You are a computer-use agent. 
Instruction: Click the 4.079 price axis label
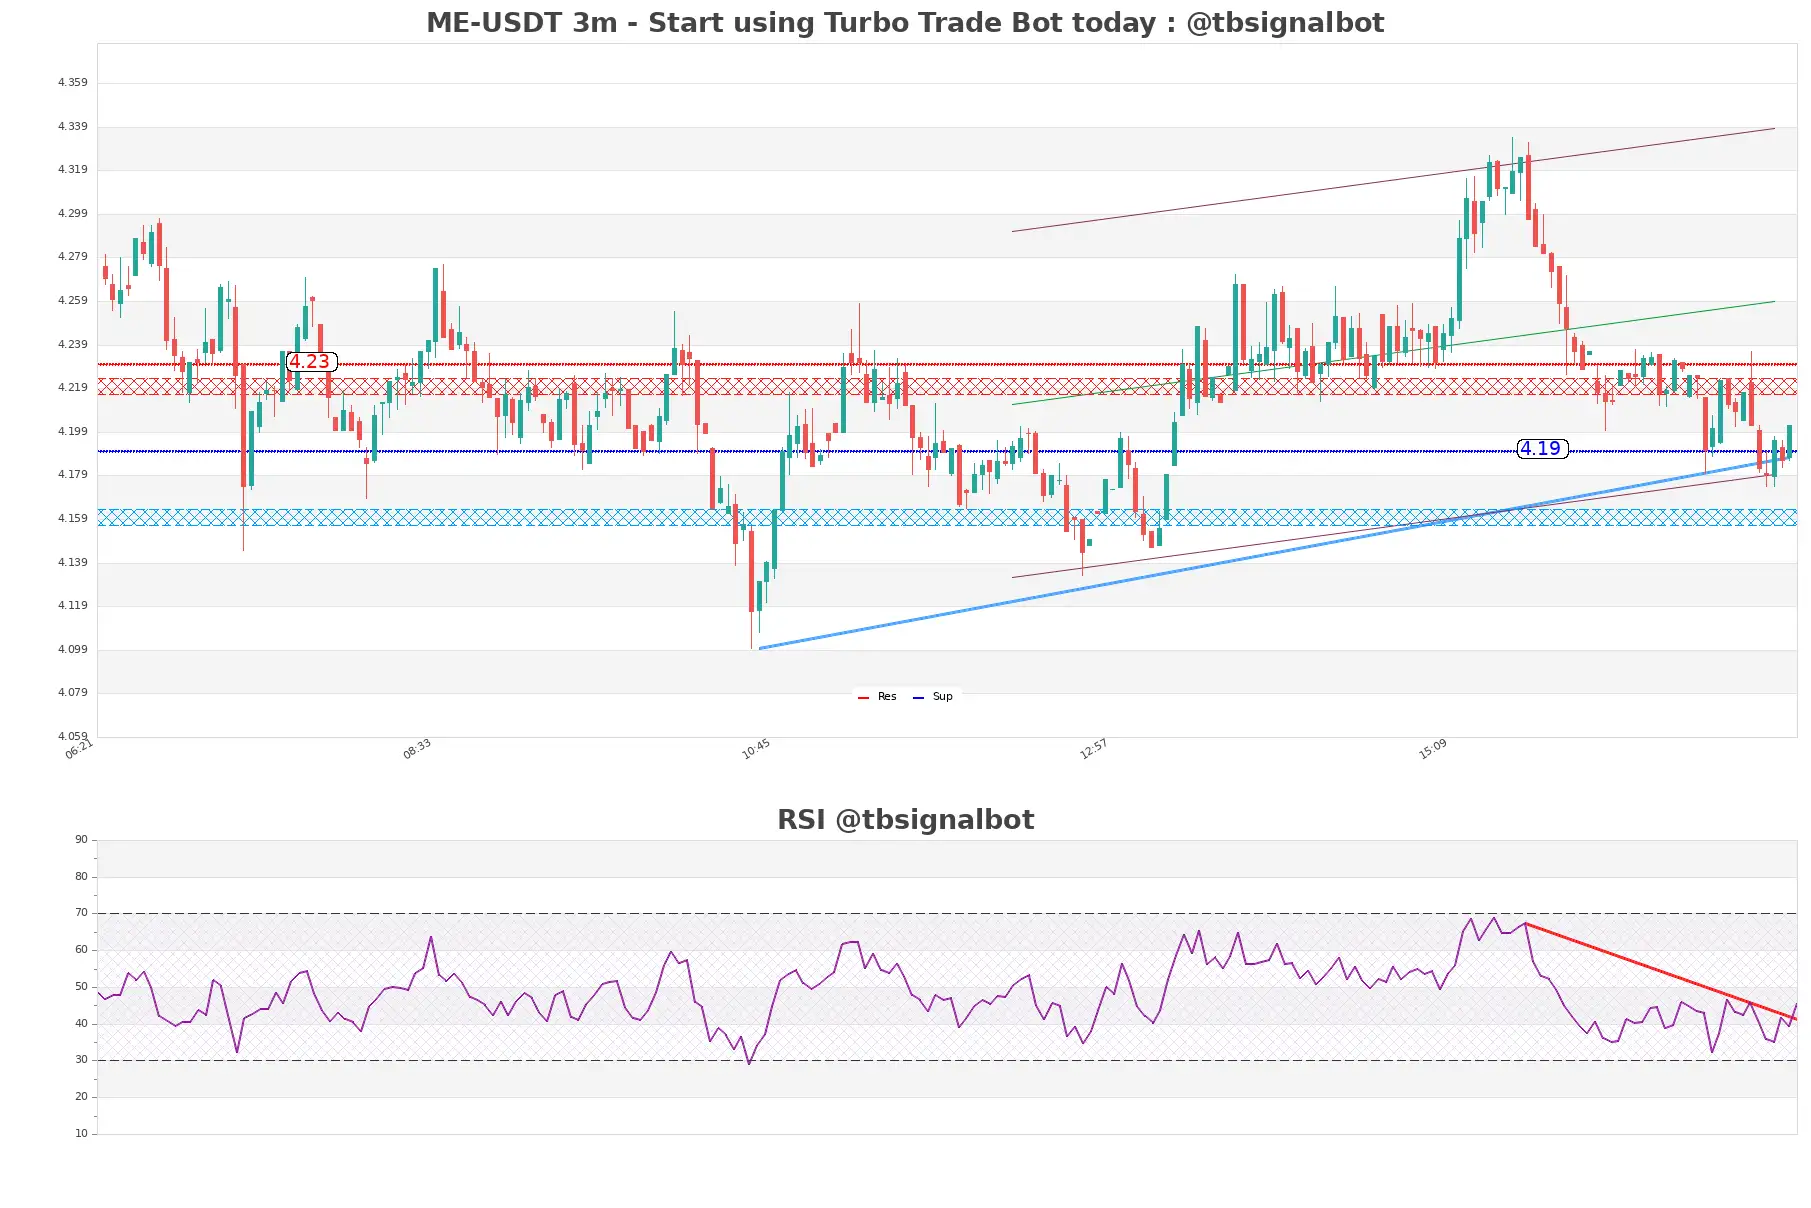tap(72, 692)
